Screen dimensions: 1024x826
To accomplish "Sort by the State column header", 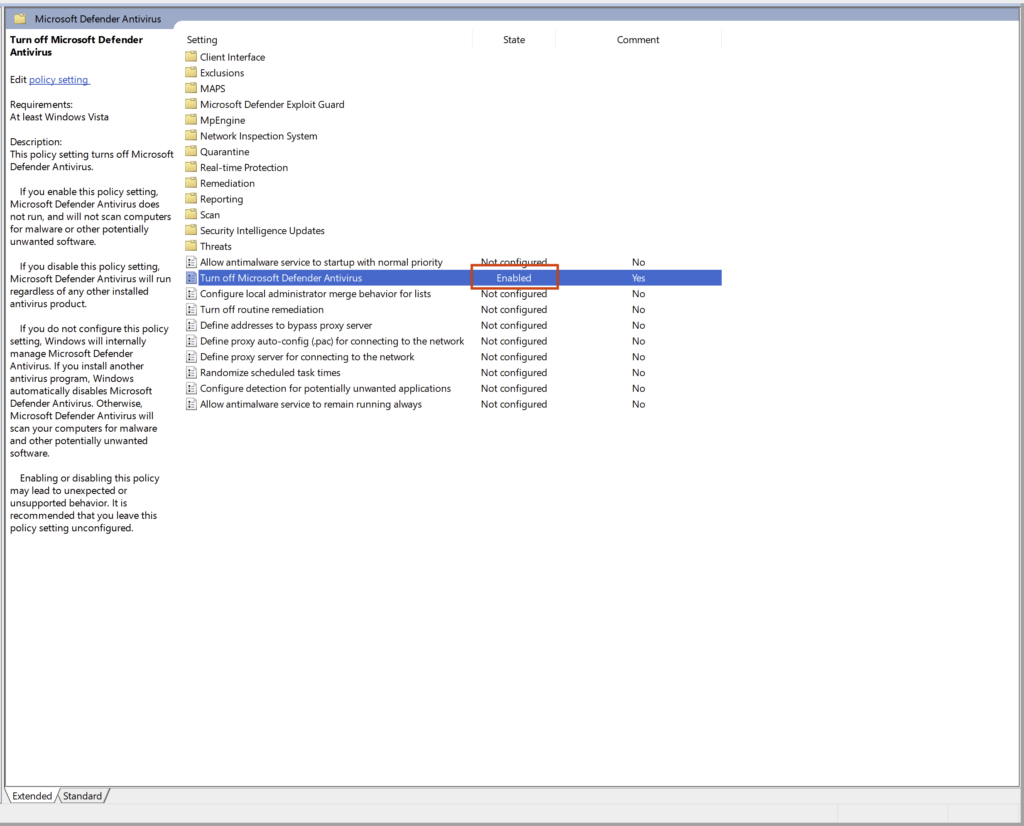I will 513,40.
